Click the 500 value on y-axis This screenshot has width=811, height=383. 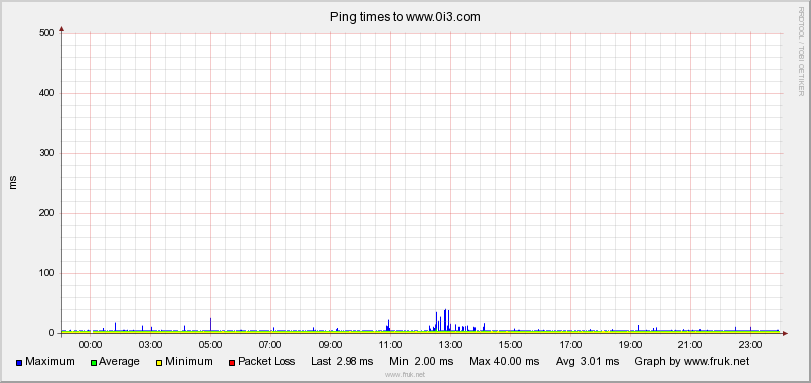tap(47, 33)
